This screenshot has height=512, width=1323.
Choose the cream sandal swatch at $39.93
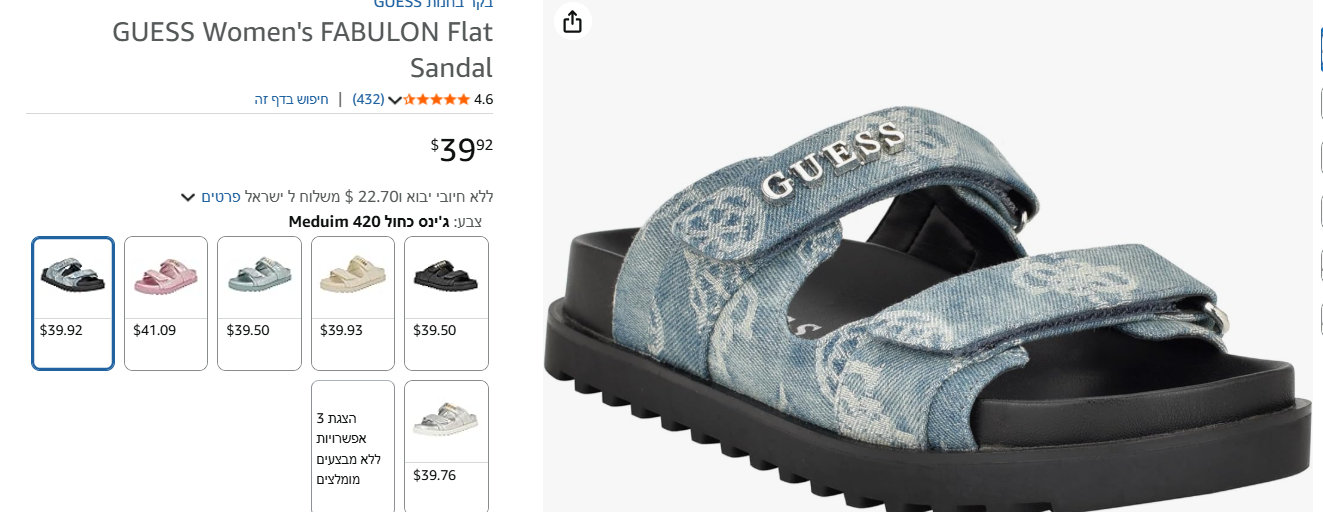tap(353, 303)
